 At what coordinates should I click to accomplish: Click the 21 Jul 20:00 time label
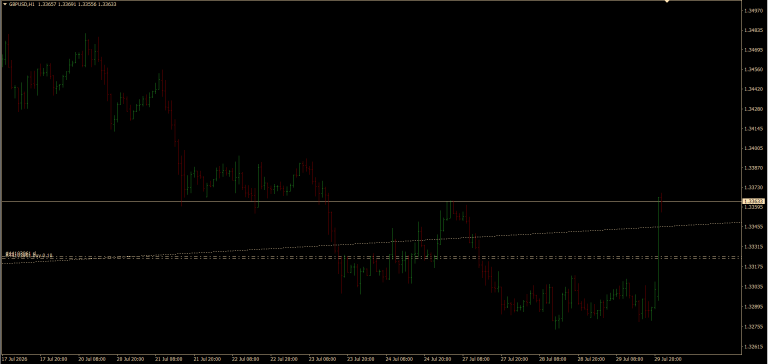point(207,359)
